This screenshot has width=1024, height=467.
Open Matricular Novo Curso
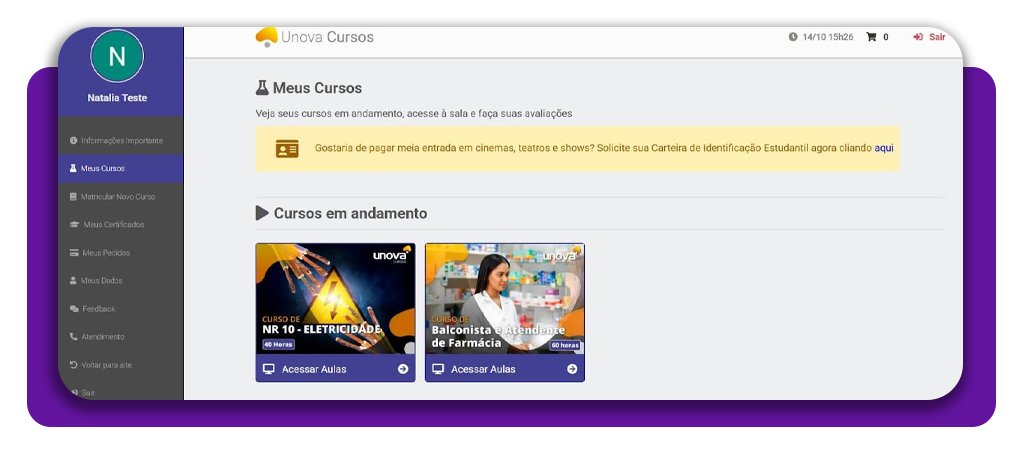click(x=121, y=197)
